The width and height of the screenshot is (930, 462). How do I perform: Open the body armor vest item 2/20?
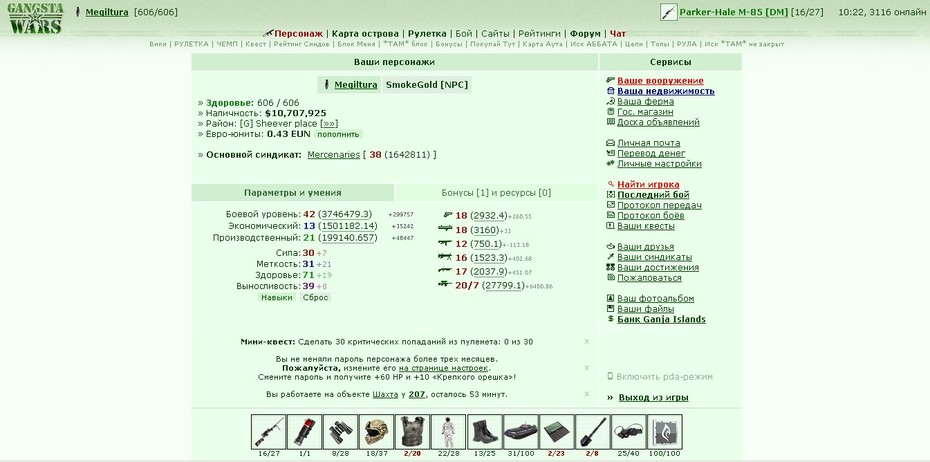(x=412, y=432)
